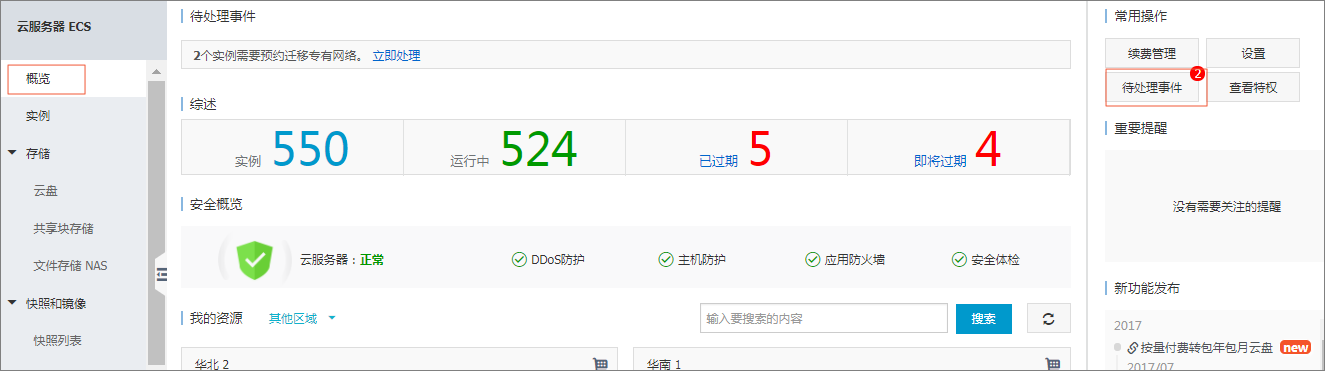This screenshot has width=1325, height=371.
Task: Click the sidebar scrollbar up arrow
Action: (x=156, y=72)
